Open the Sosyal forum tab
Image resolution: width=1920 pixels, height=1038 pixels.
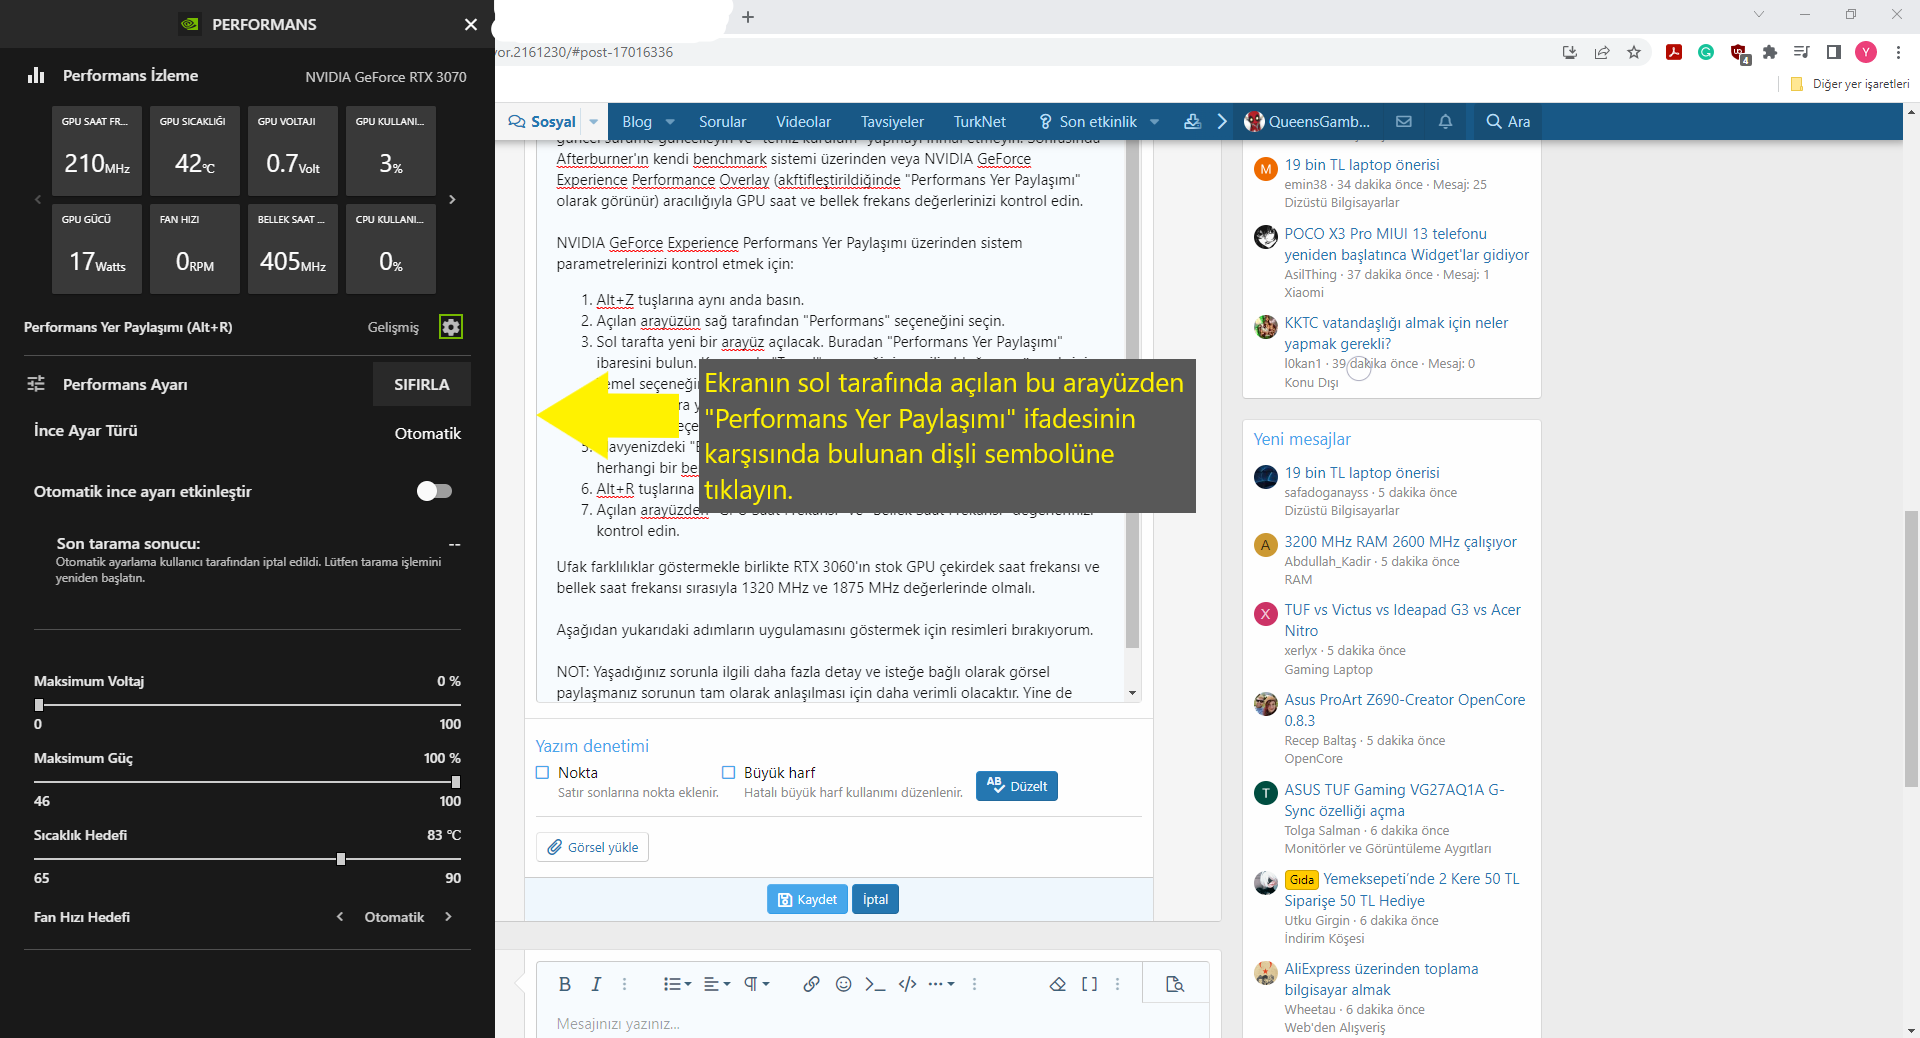click(542, 121)
